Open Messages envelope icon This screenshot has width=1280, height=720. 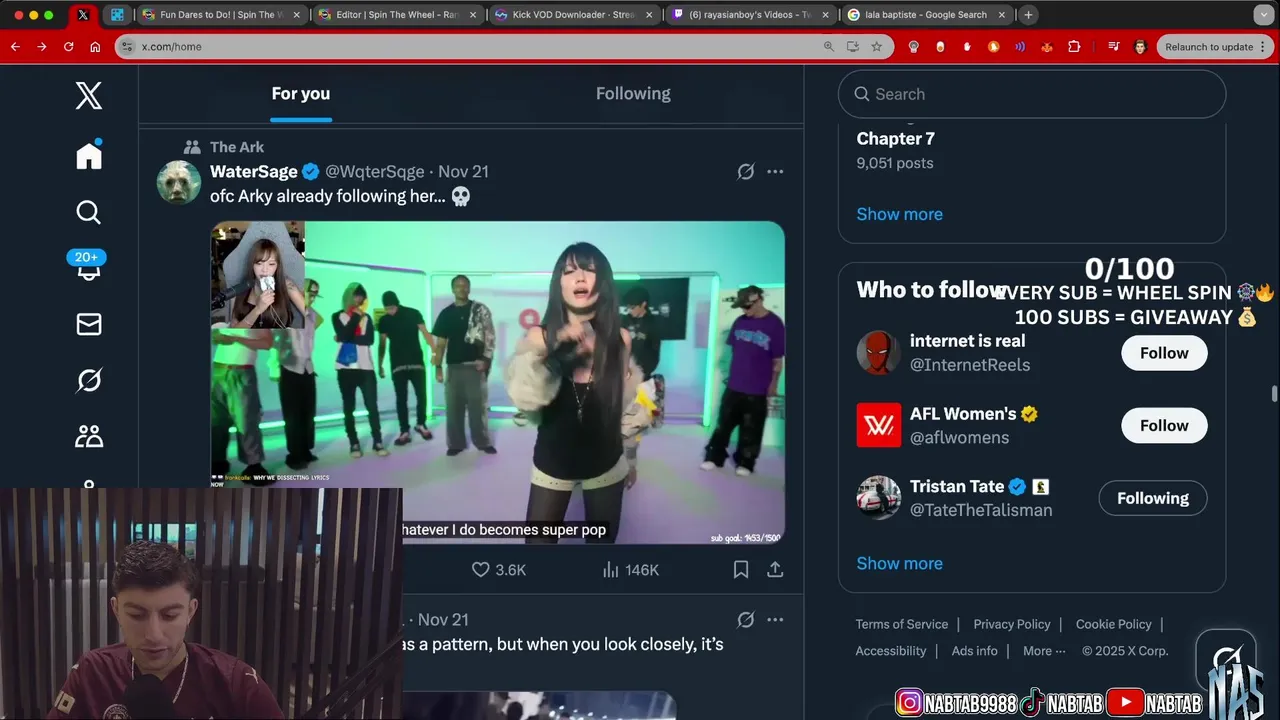click(88, 324)
